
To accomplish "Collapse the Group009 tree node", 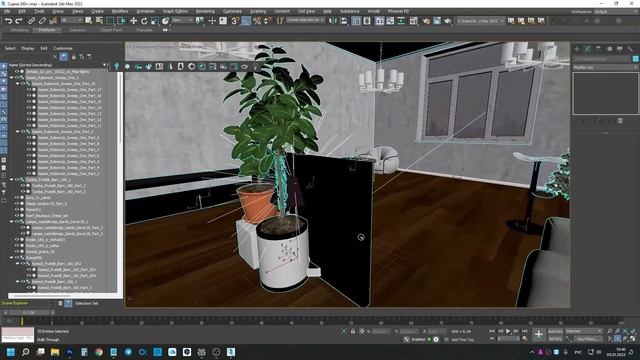I will click(x=11, y=258).
